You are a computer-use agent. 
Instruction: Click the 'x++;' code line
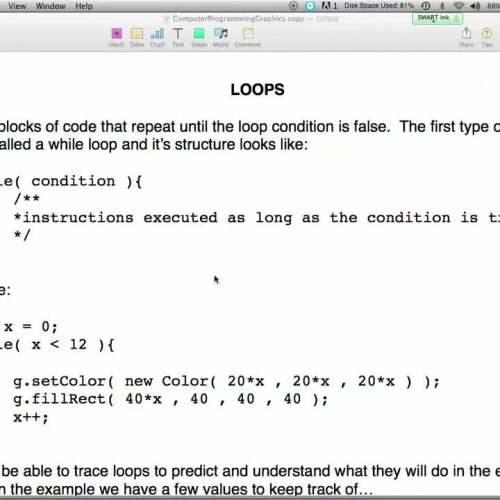tap(31, 417)
